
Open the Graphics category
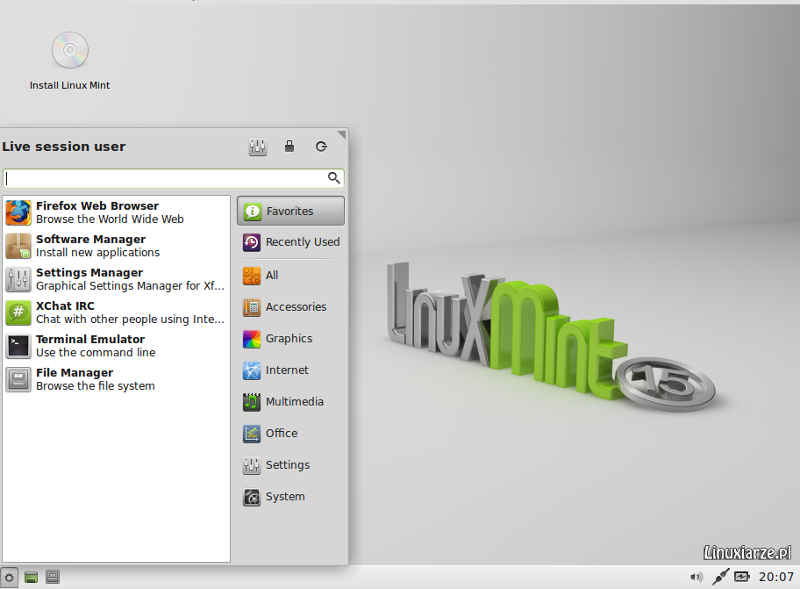pyautogui.click(x=291, y=339)
